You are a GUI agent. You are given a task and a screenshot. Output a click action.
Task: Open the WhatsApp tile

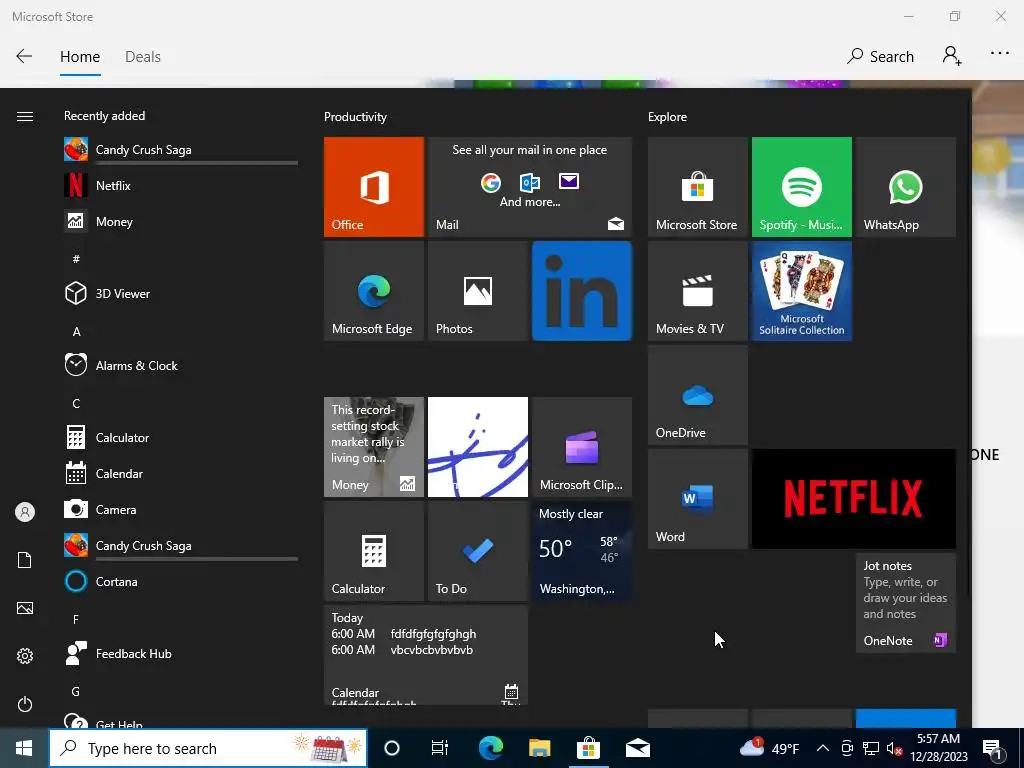point(906,187)
